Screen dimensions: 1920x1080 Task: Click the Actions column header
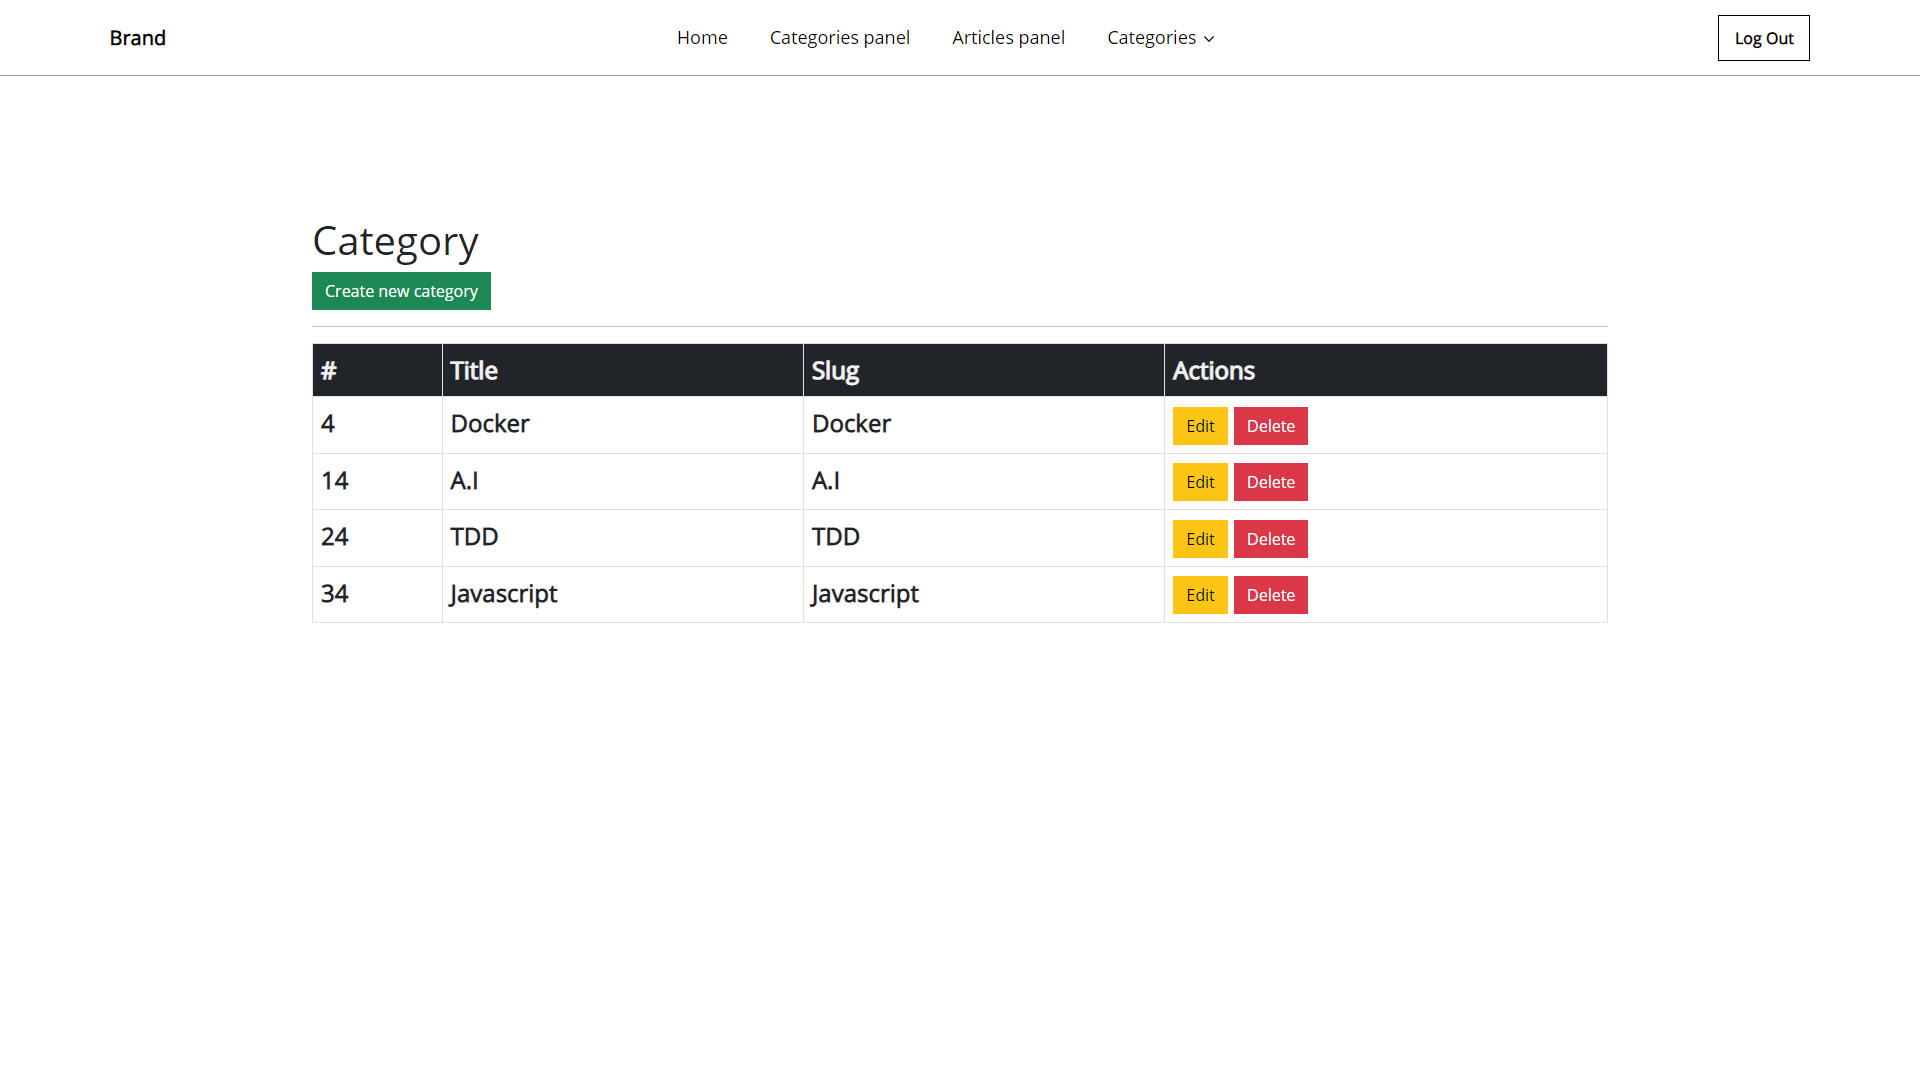click(x=1213, y=370)
